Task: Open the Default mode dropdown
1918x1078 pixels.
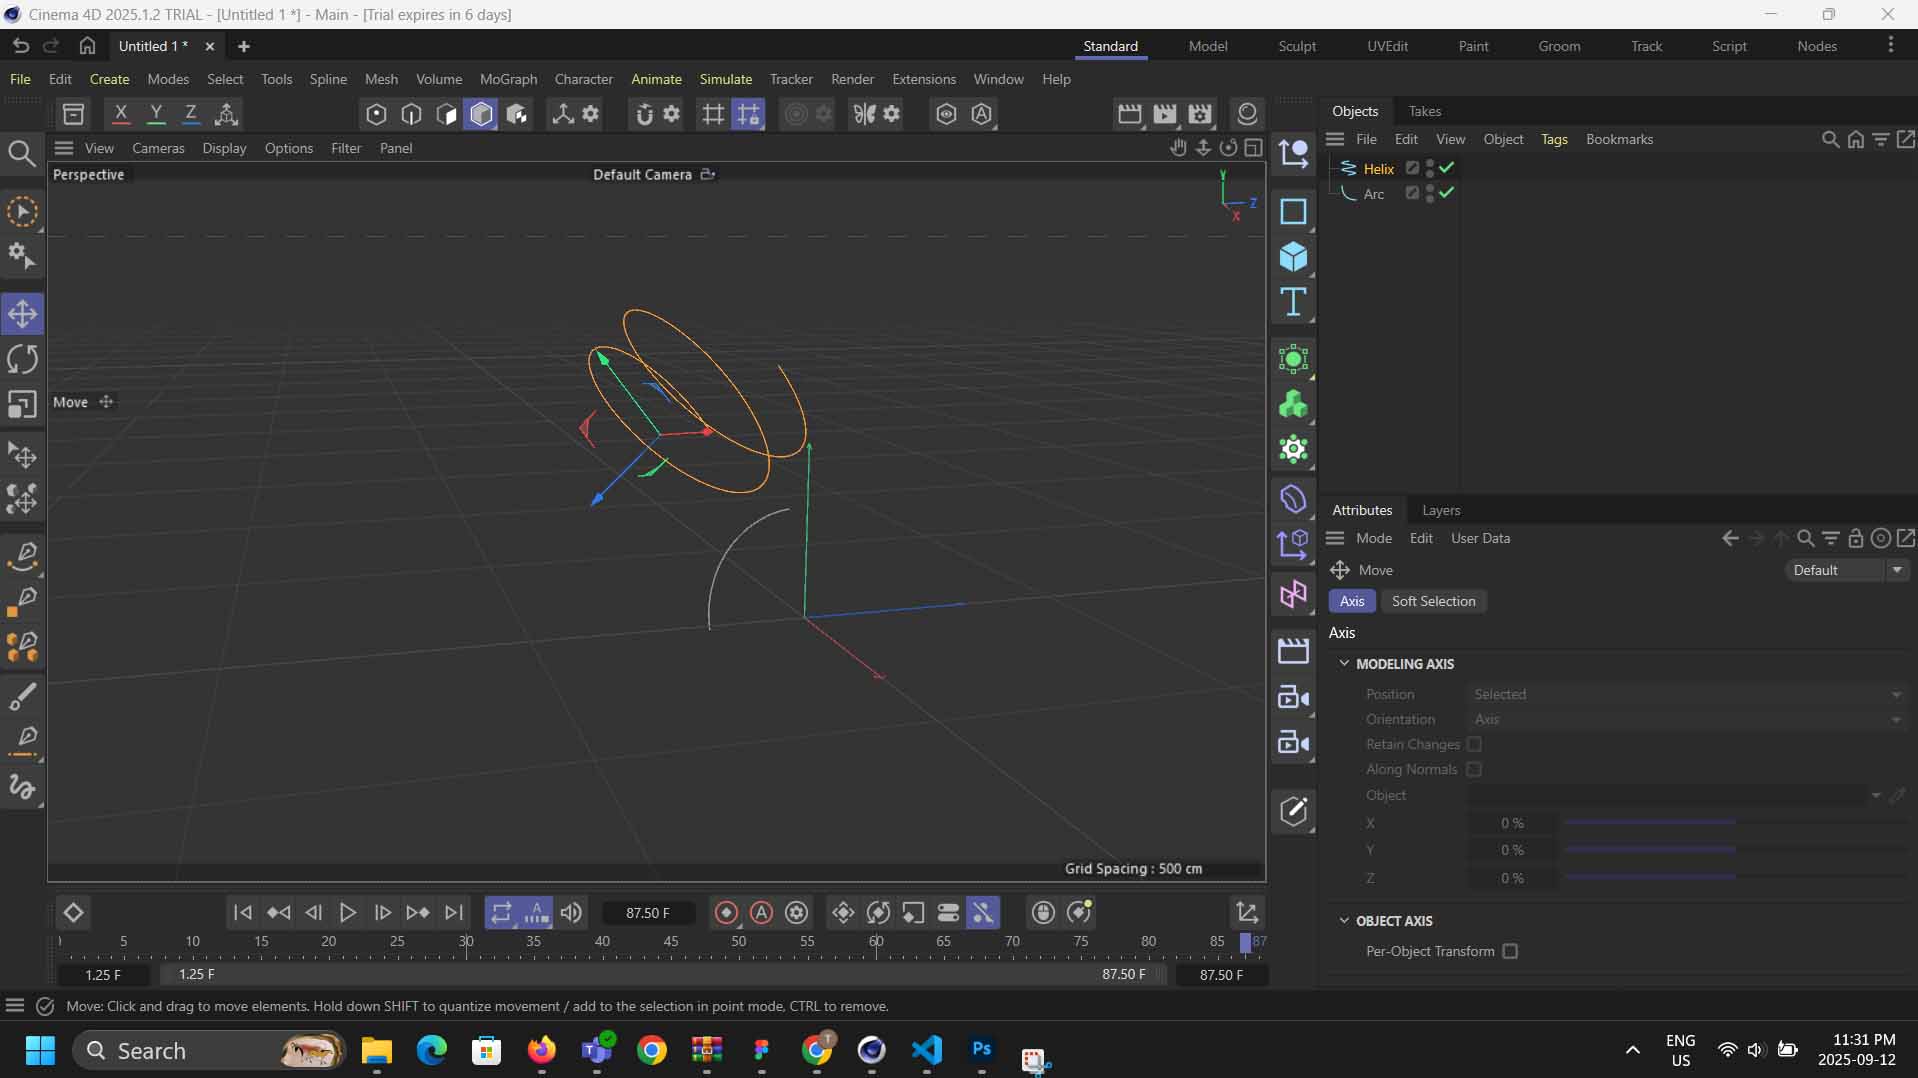Action: click(1846, 570)
